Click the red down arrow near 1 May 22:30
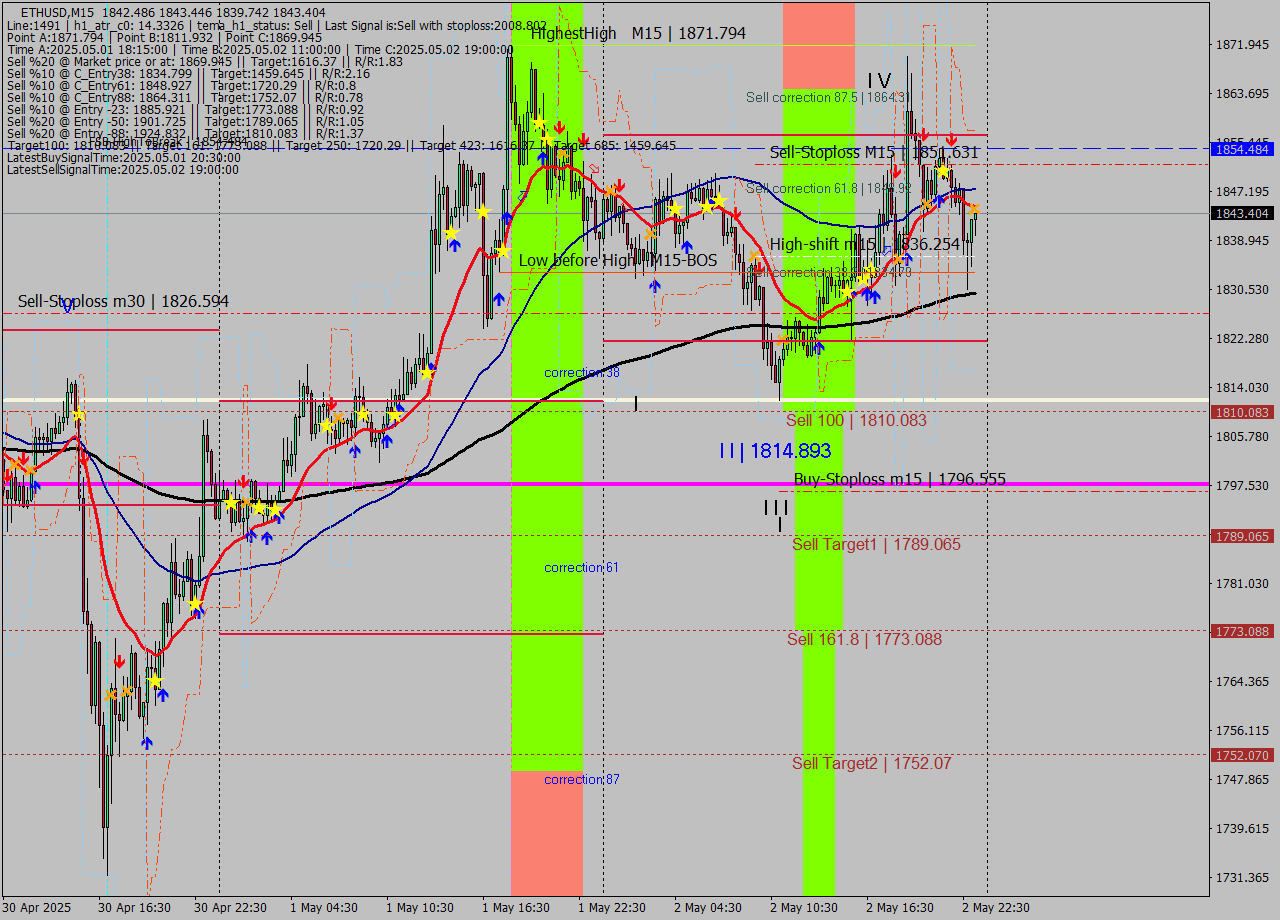Screen dimensions: 1280x920 coord(620,184)
